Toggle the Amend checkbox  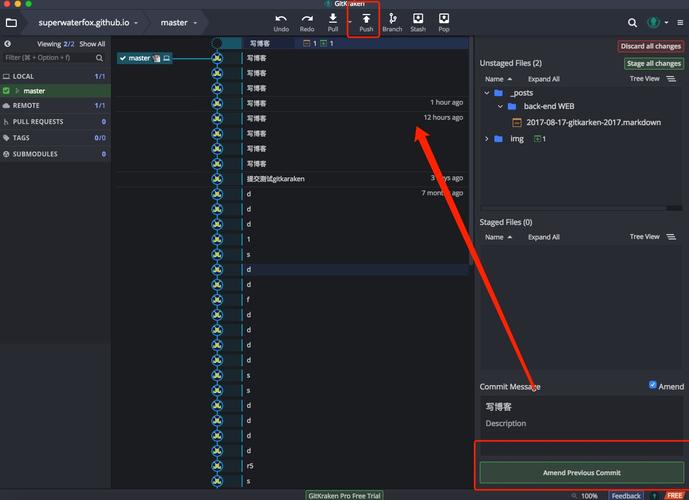tap(653, 385)
